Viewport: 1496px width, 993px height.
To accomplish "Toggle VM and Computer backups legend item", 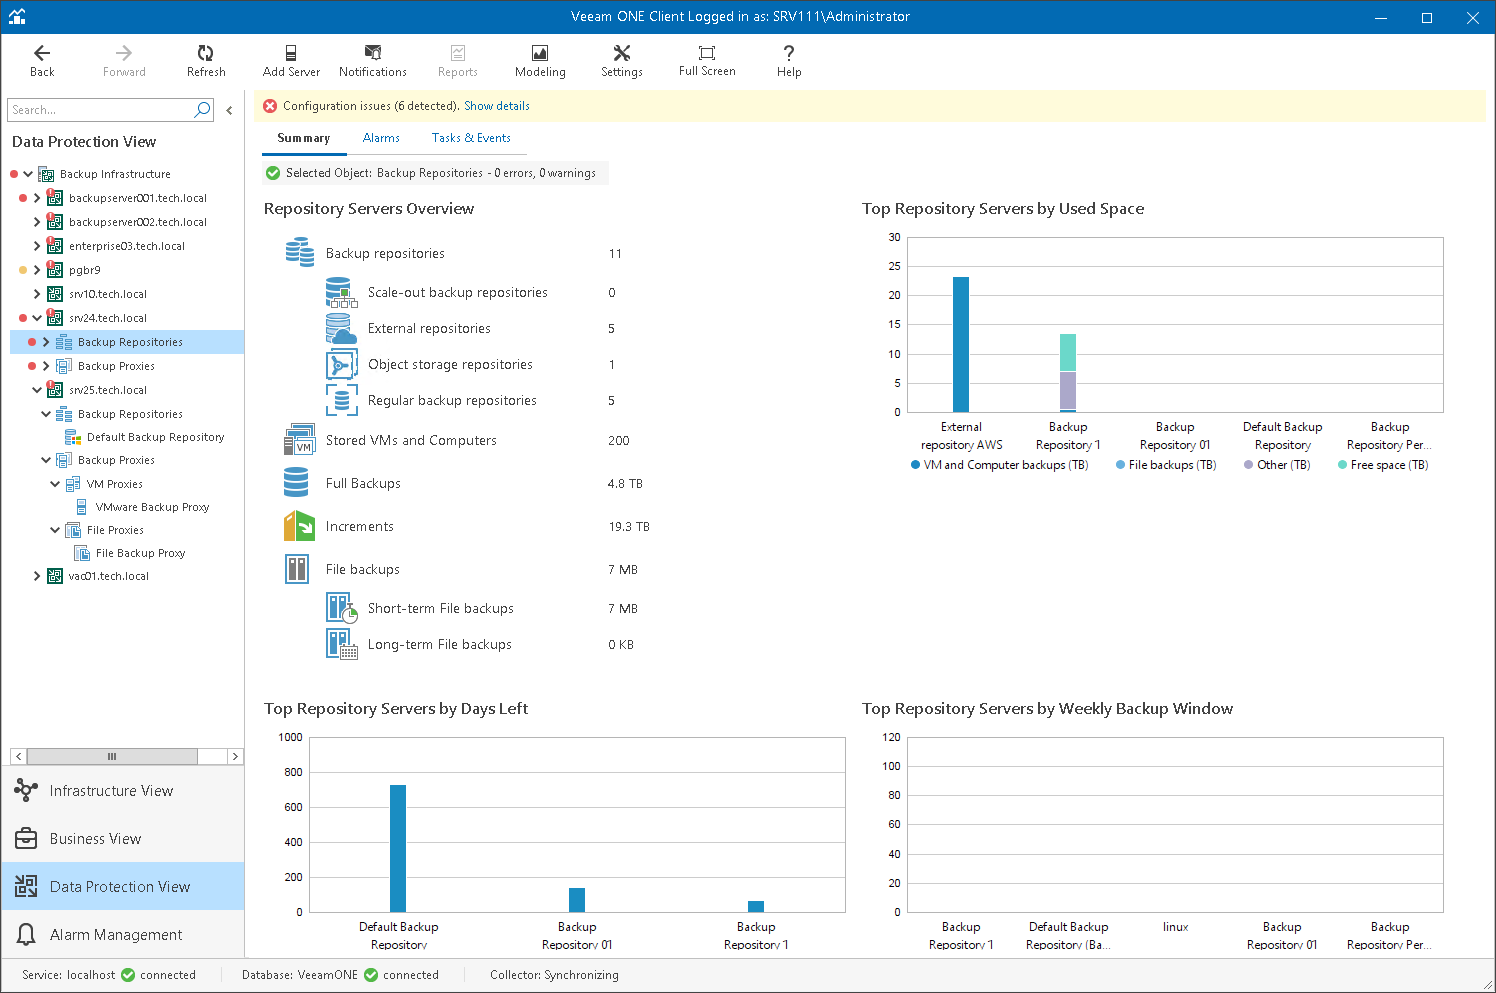I will point(1000,465).
